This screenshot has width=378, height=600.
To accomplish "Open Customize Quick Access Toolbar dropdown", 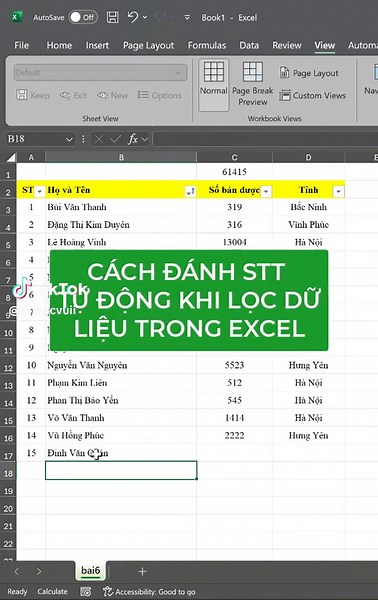I will (x=187, y=17).
